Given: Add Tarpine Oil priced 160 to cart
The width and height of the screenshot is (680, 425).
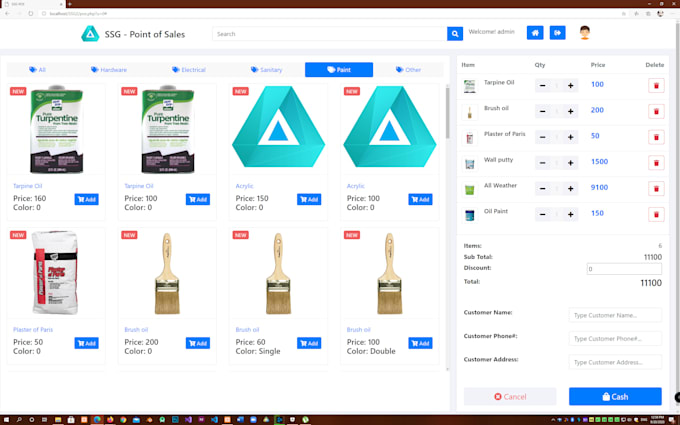Looking at the screenshot, I should [86, 199].
